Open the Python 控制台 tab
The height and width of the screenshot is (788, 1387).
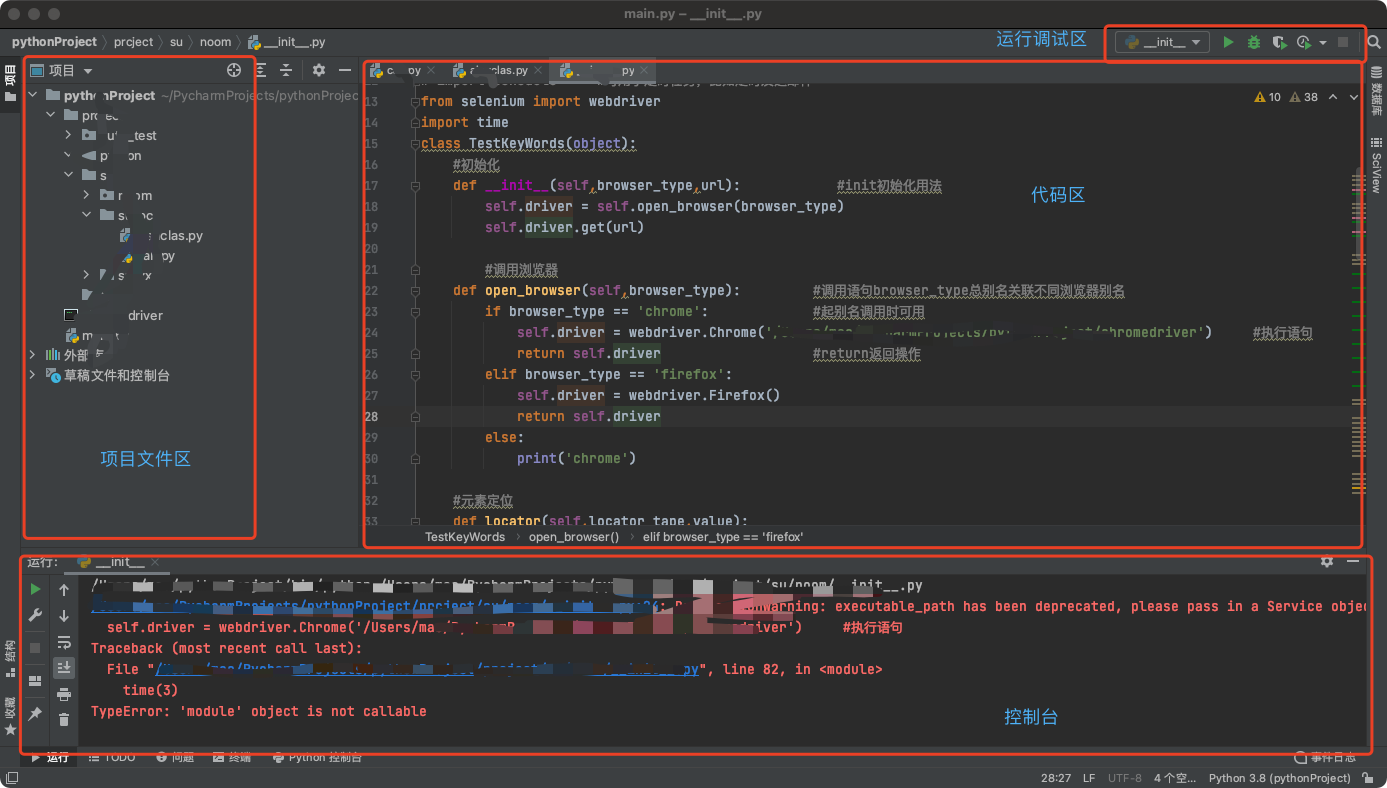(x=317, y=757)
